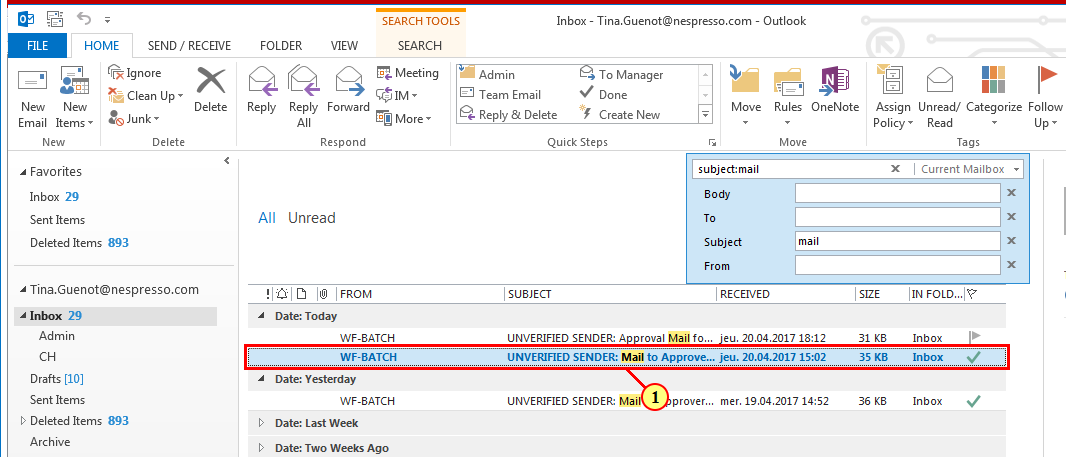Reply to the selected email
Image resolution: width=1066 pixels, height=457 pixels.
(262, 90)
